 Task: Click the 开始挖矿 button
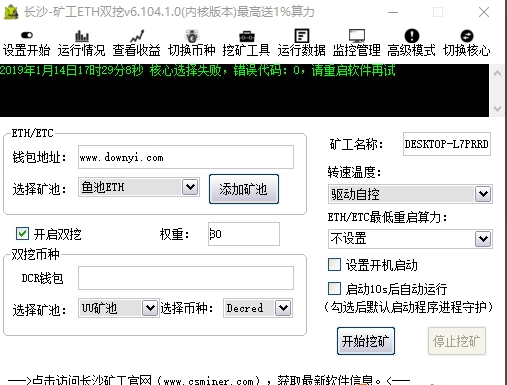[x=366, y=341]
